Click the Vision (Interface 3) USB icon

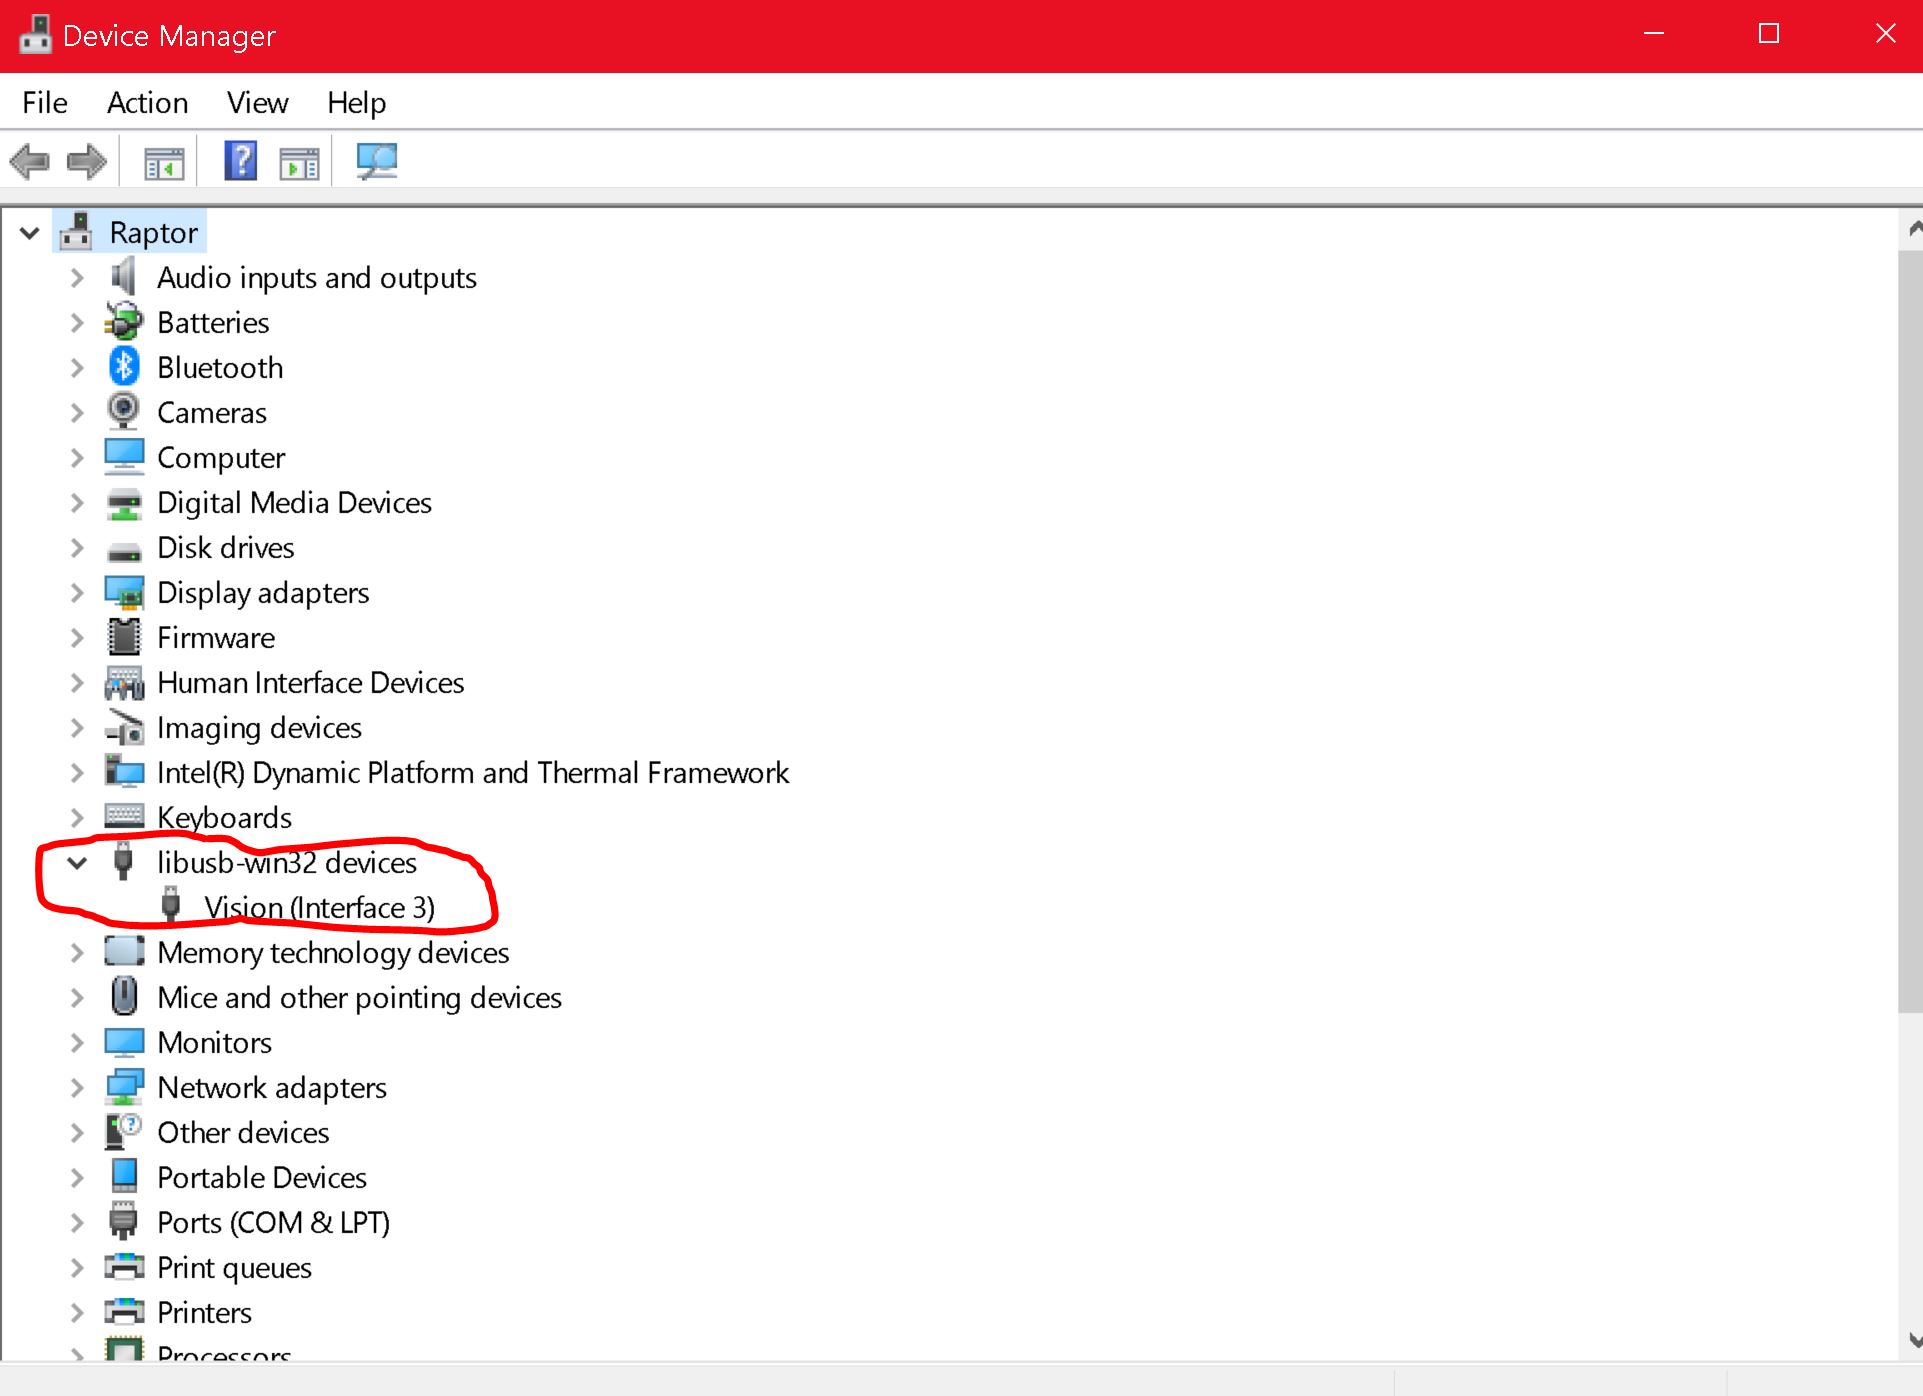pyautogui.click(x=171, y=904)
